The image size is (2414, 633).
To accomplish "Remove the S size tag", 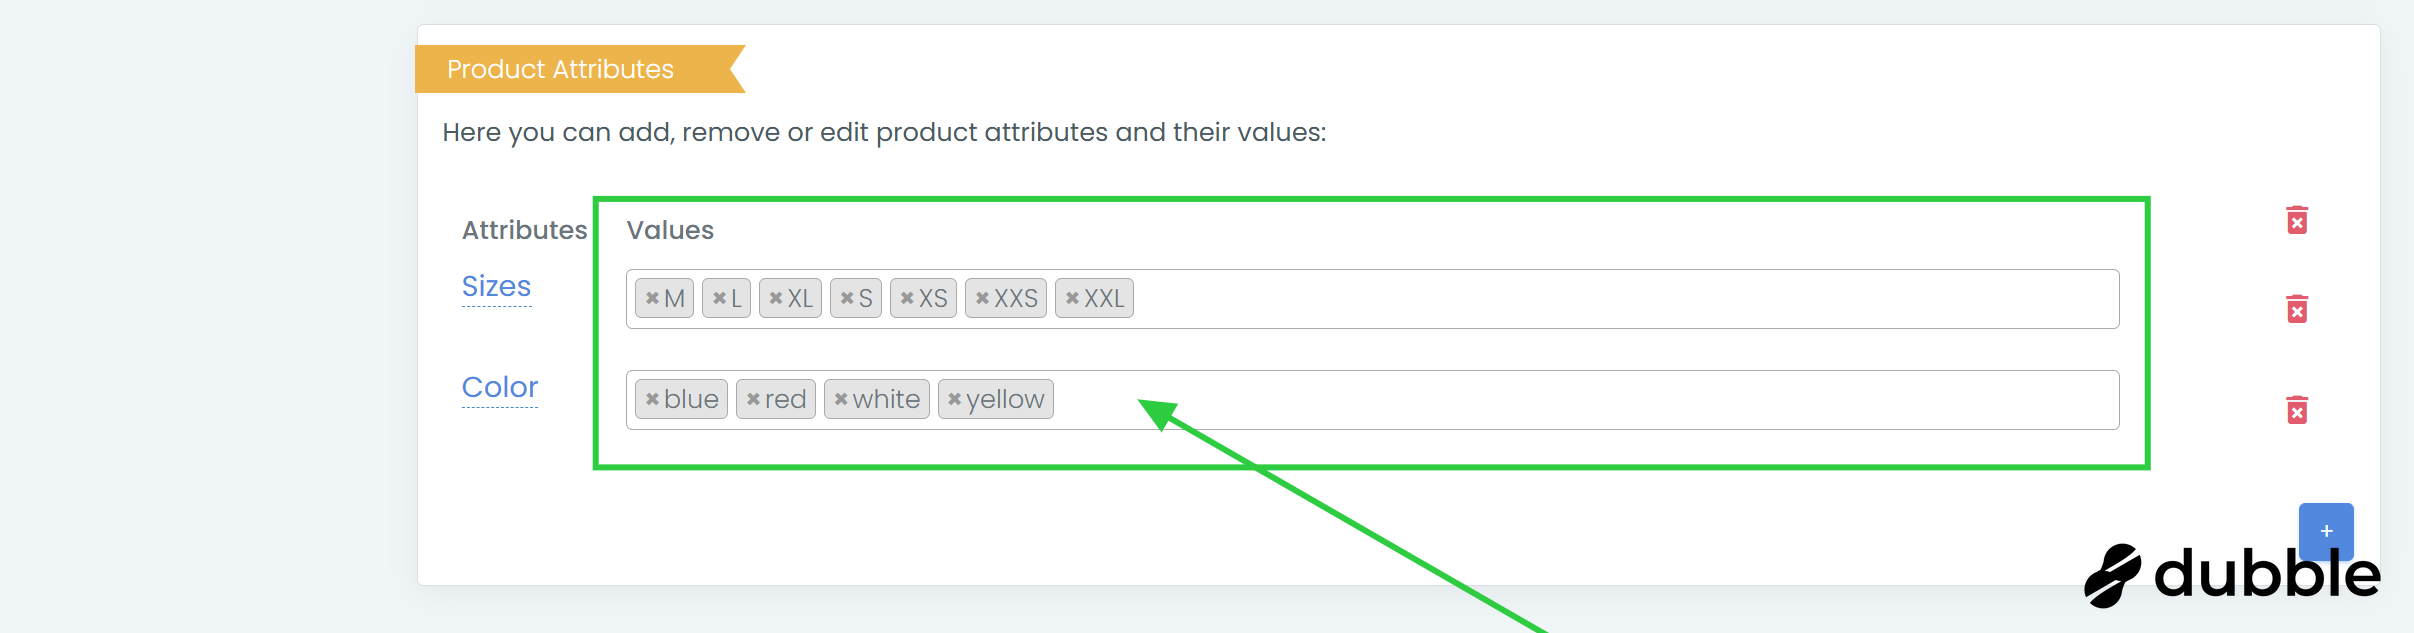I will (x=847, y=298).
